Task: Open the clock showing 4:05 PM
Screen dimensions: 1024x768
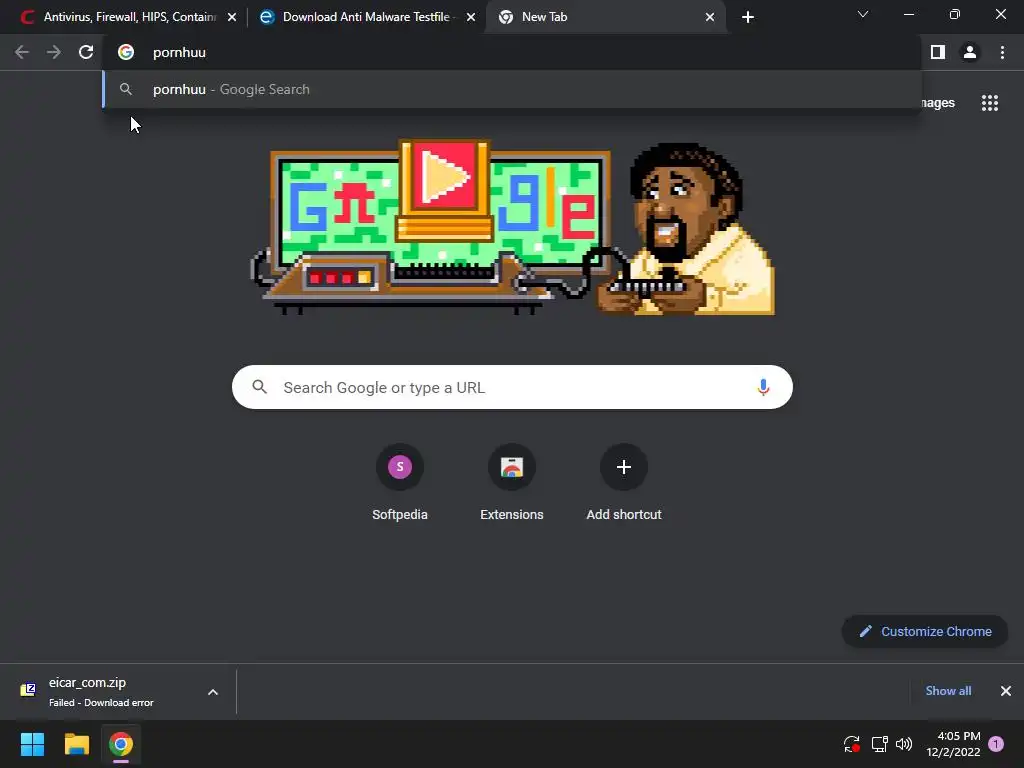Action: coord(953,744)
